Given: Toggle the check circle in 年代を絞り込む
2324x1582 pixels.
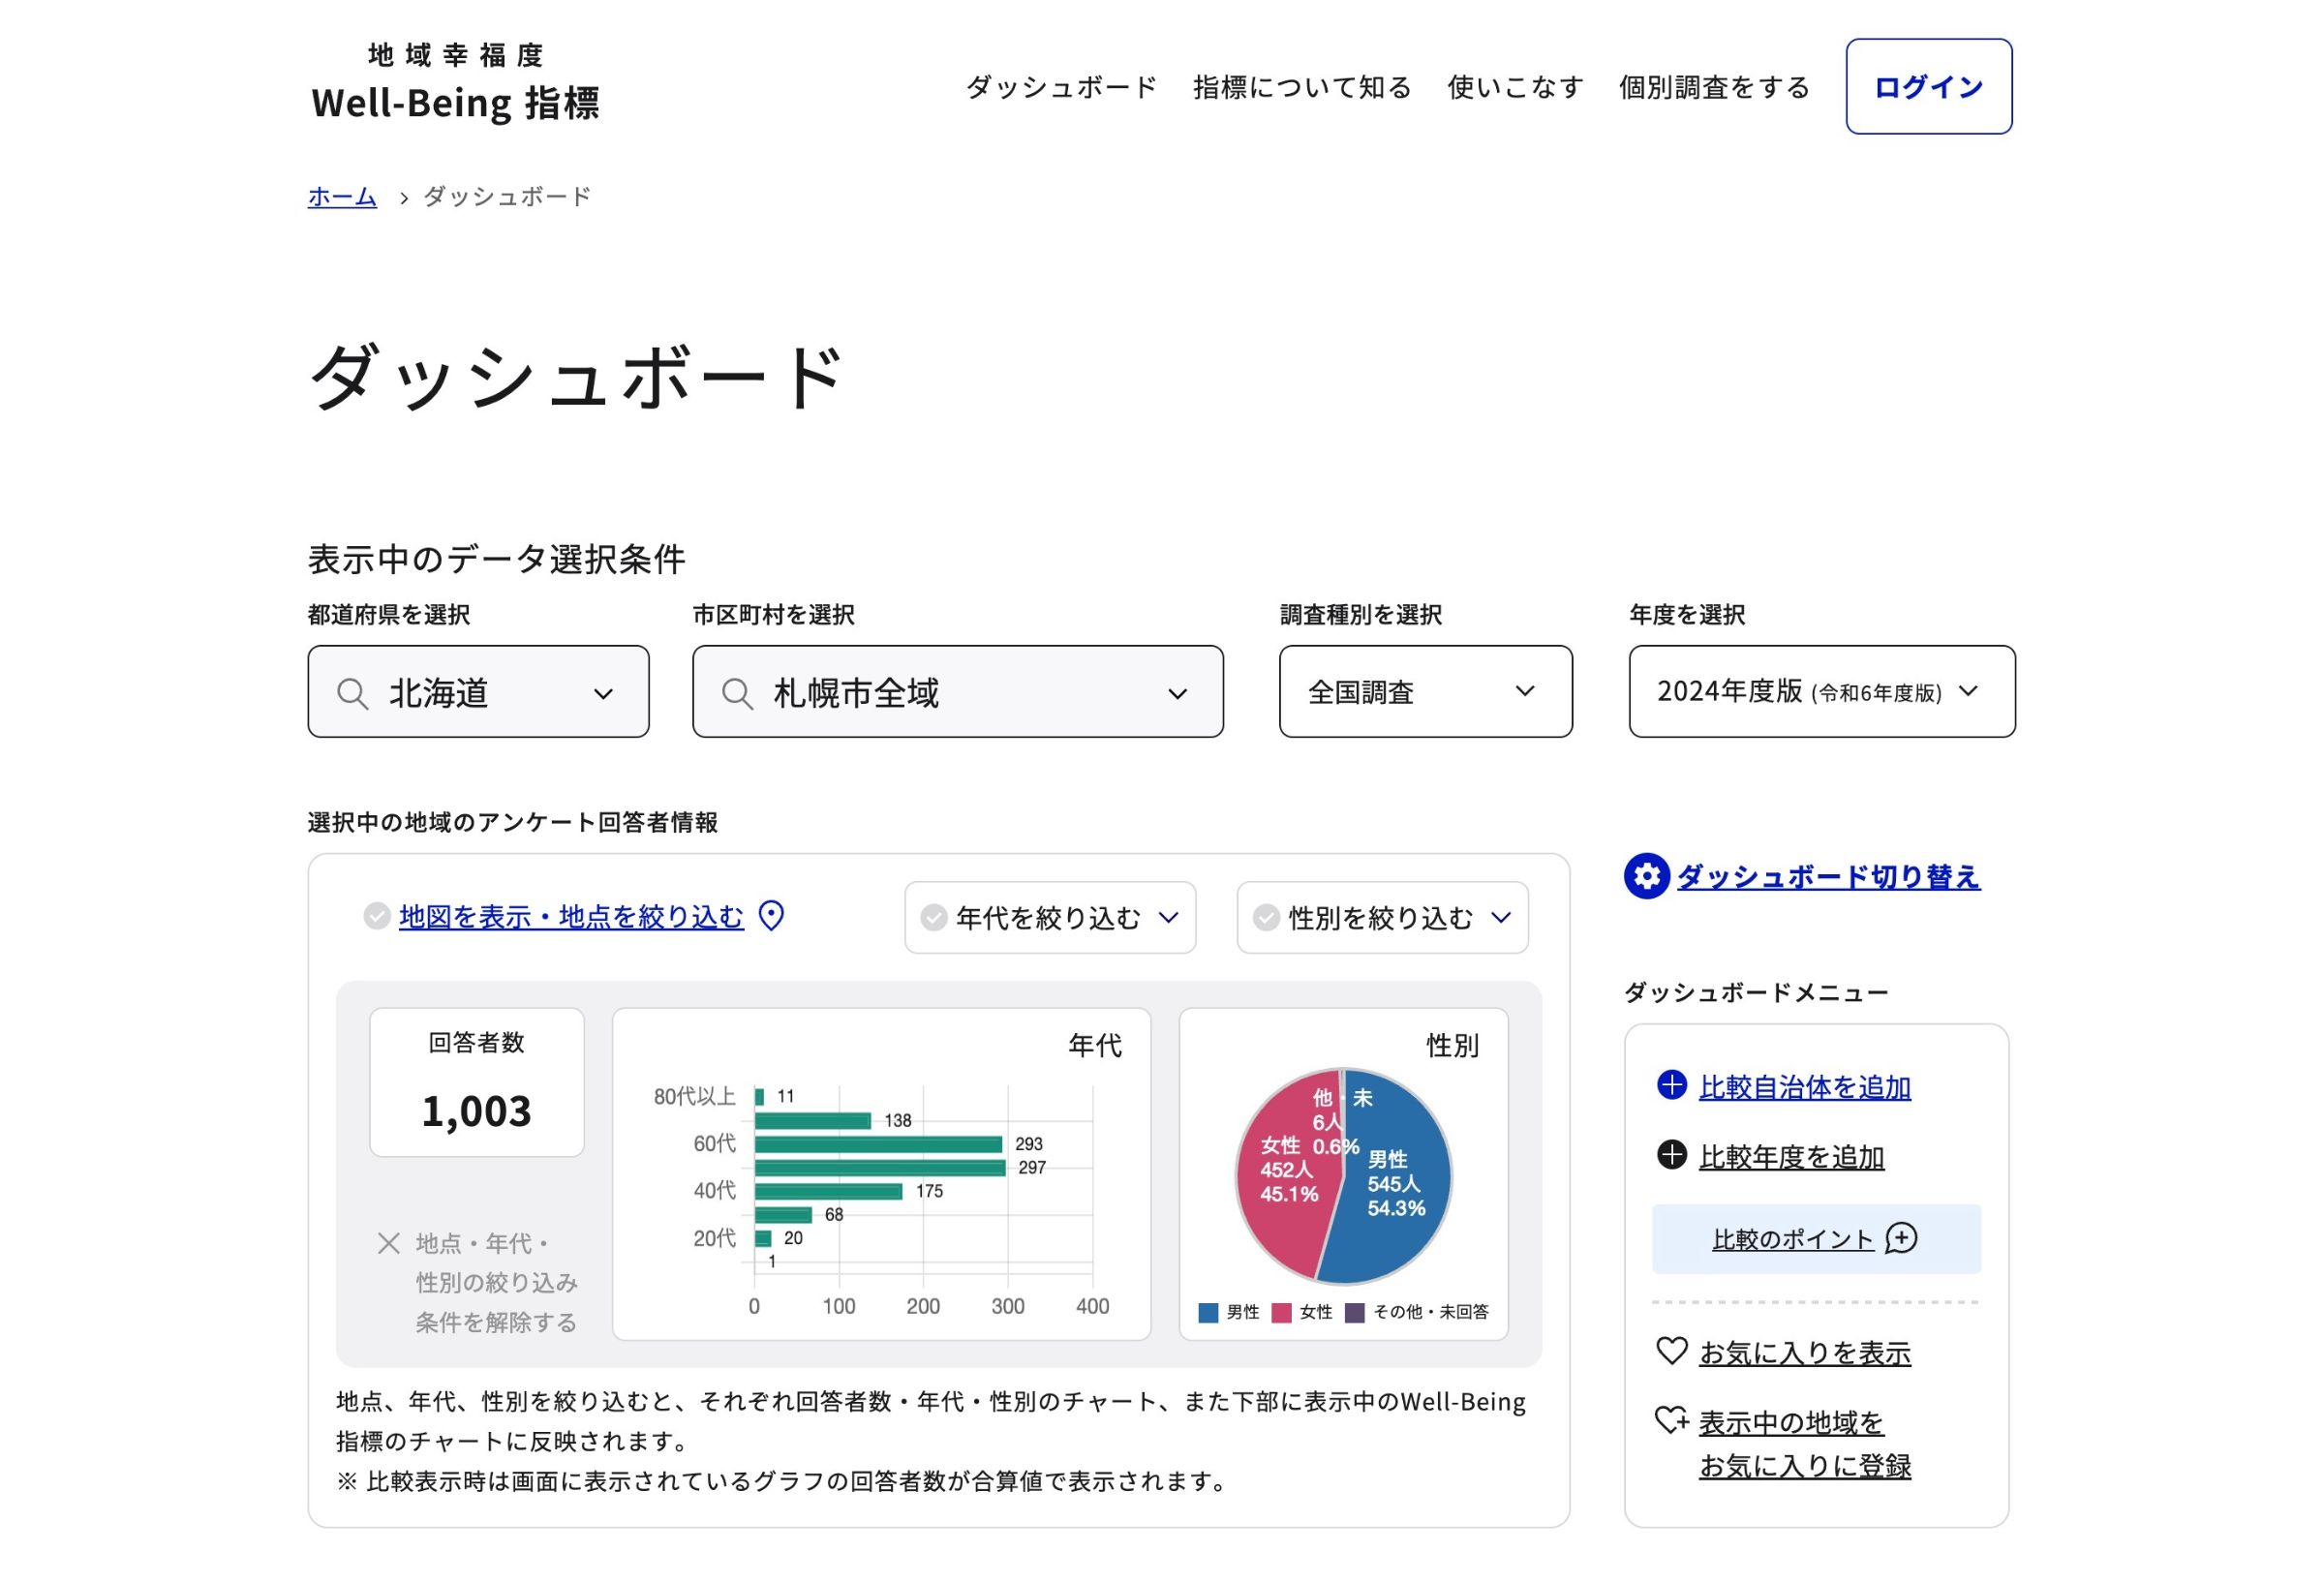Looking at the screenshot, I should coord(933,918).
